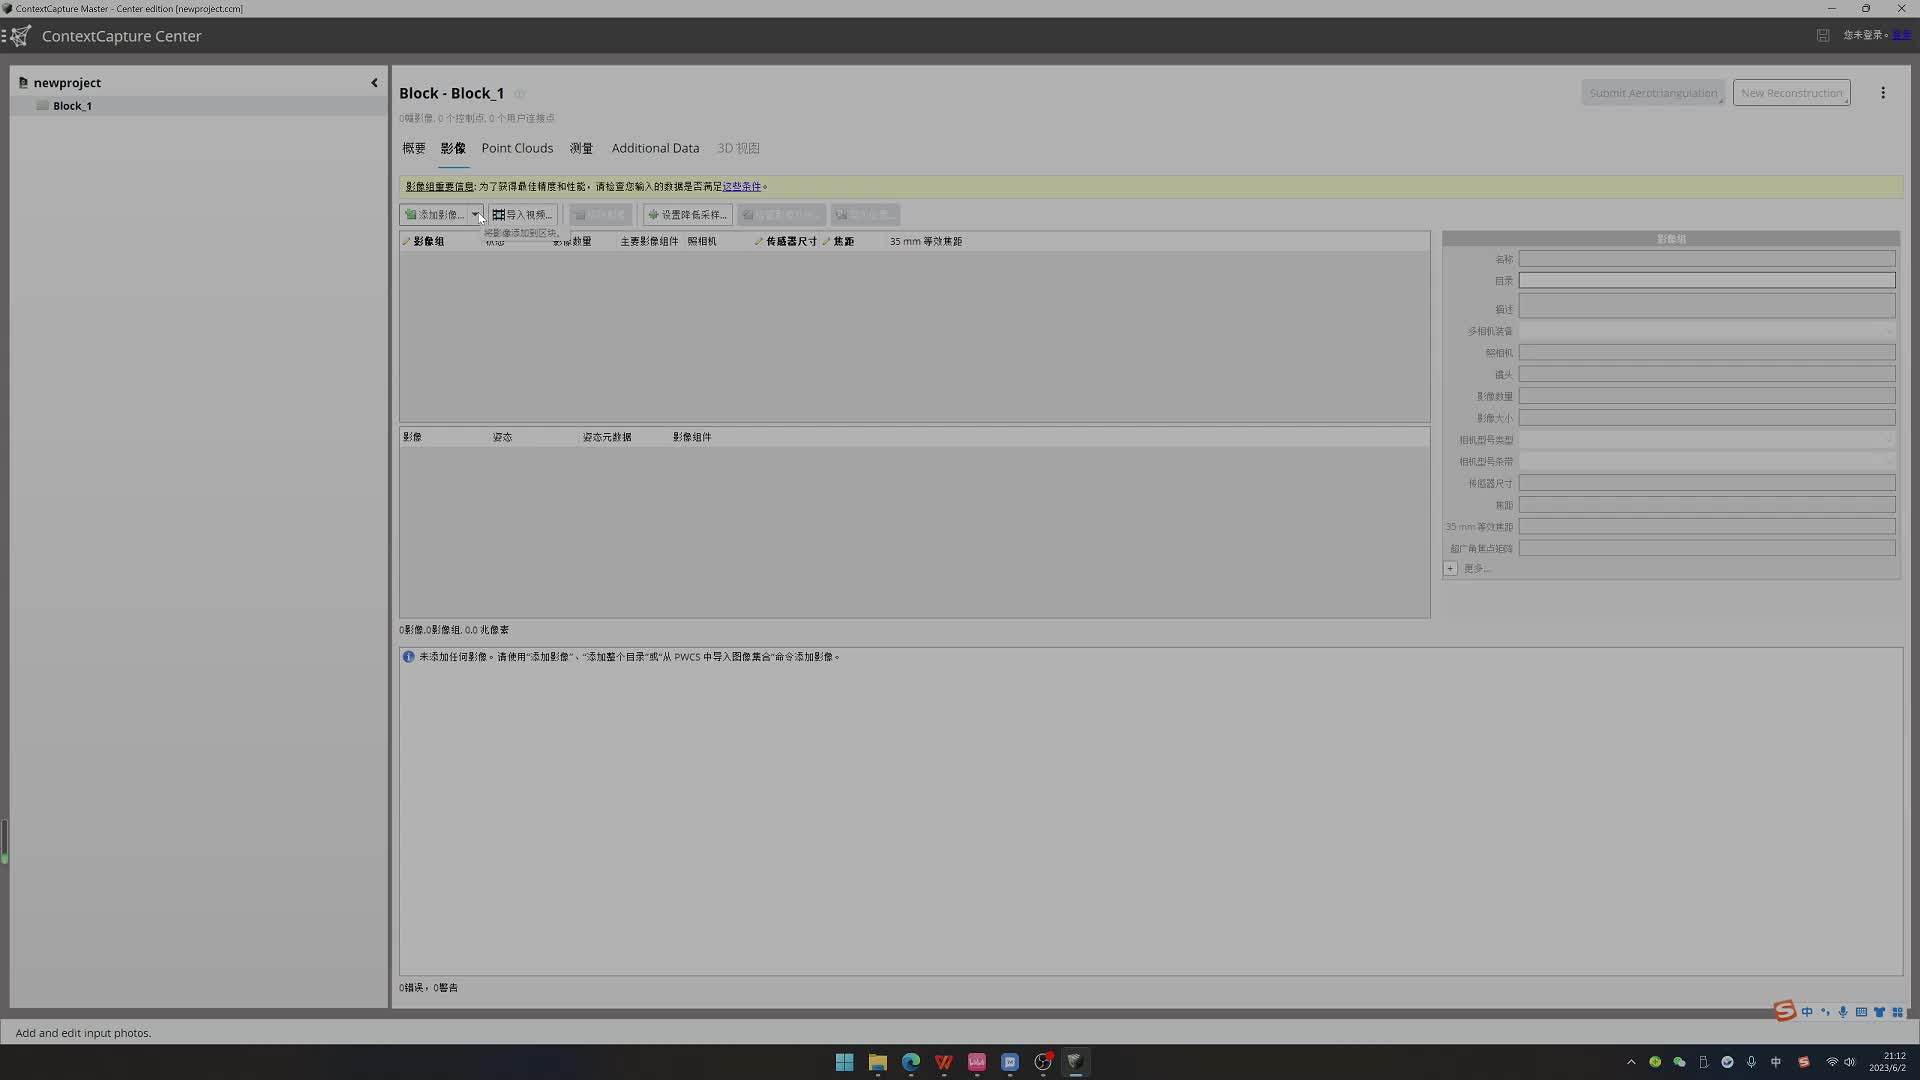
Task: Select the 添加影像 (Add photos) tool
Action: [x=438, y=214]
